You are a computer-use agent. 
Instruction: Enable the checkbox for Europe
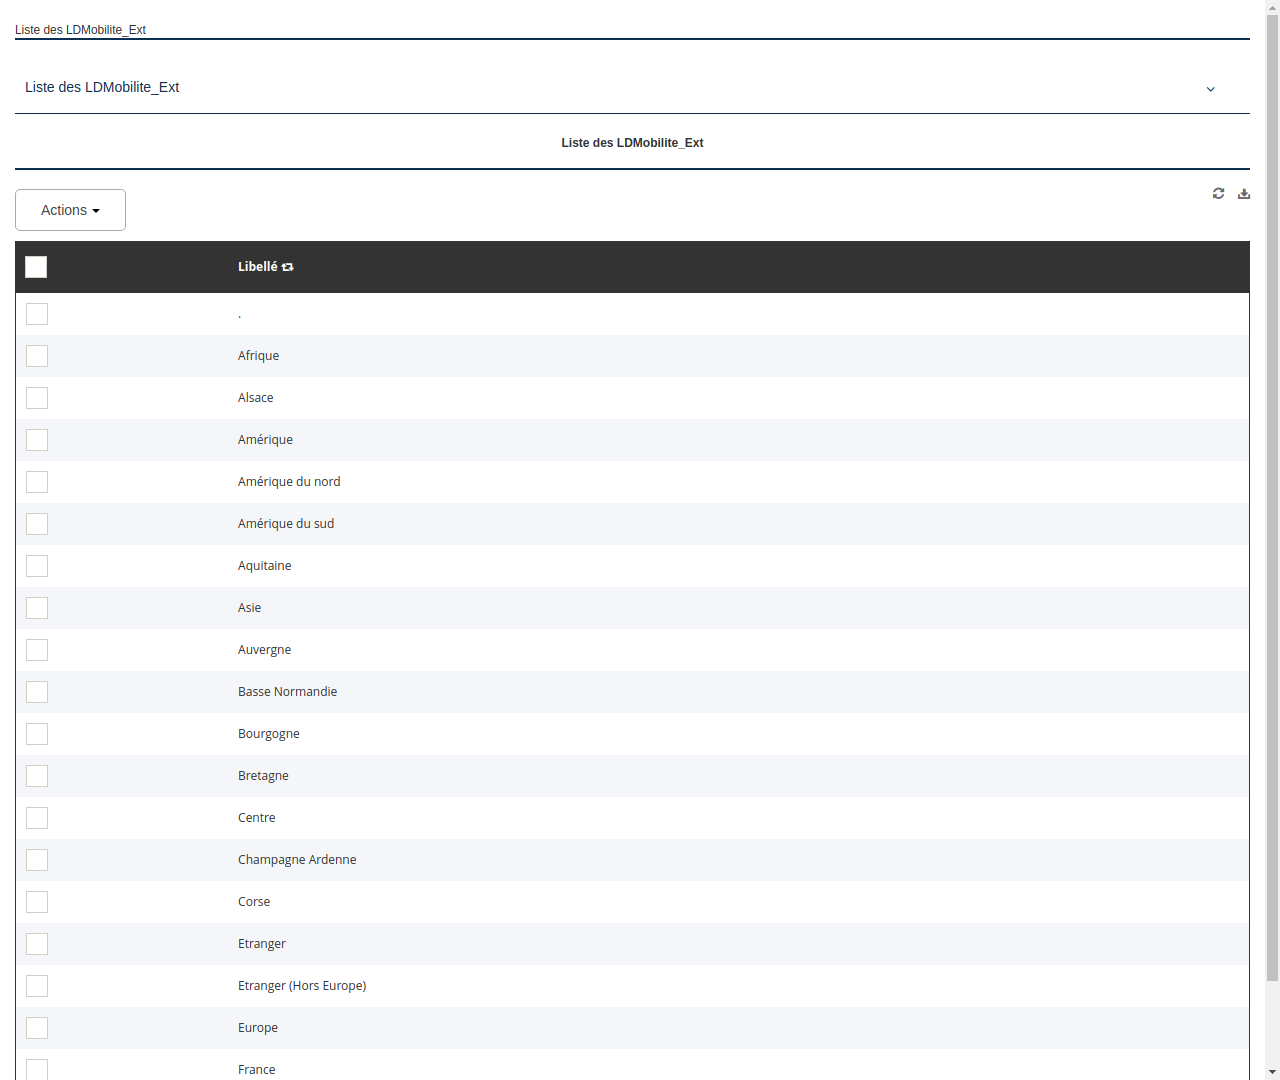(x=37, y=1028)
